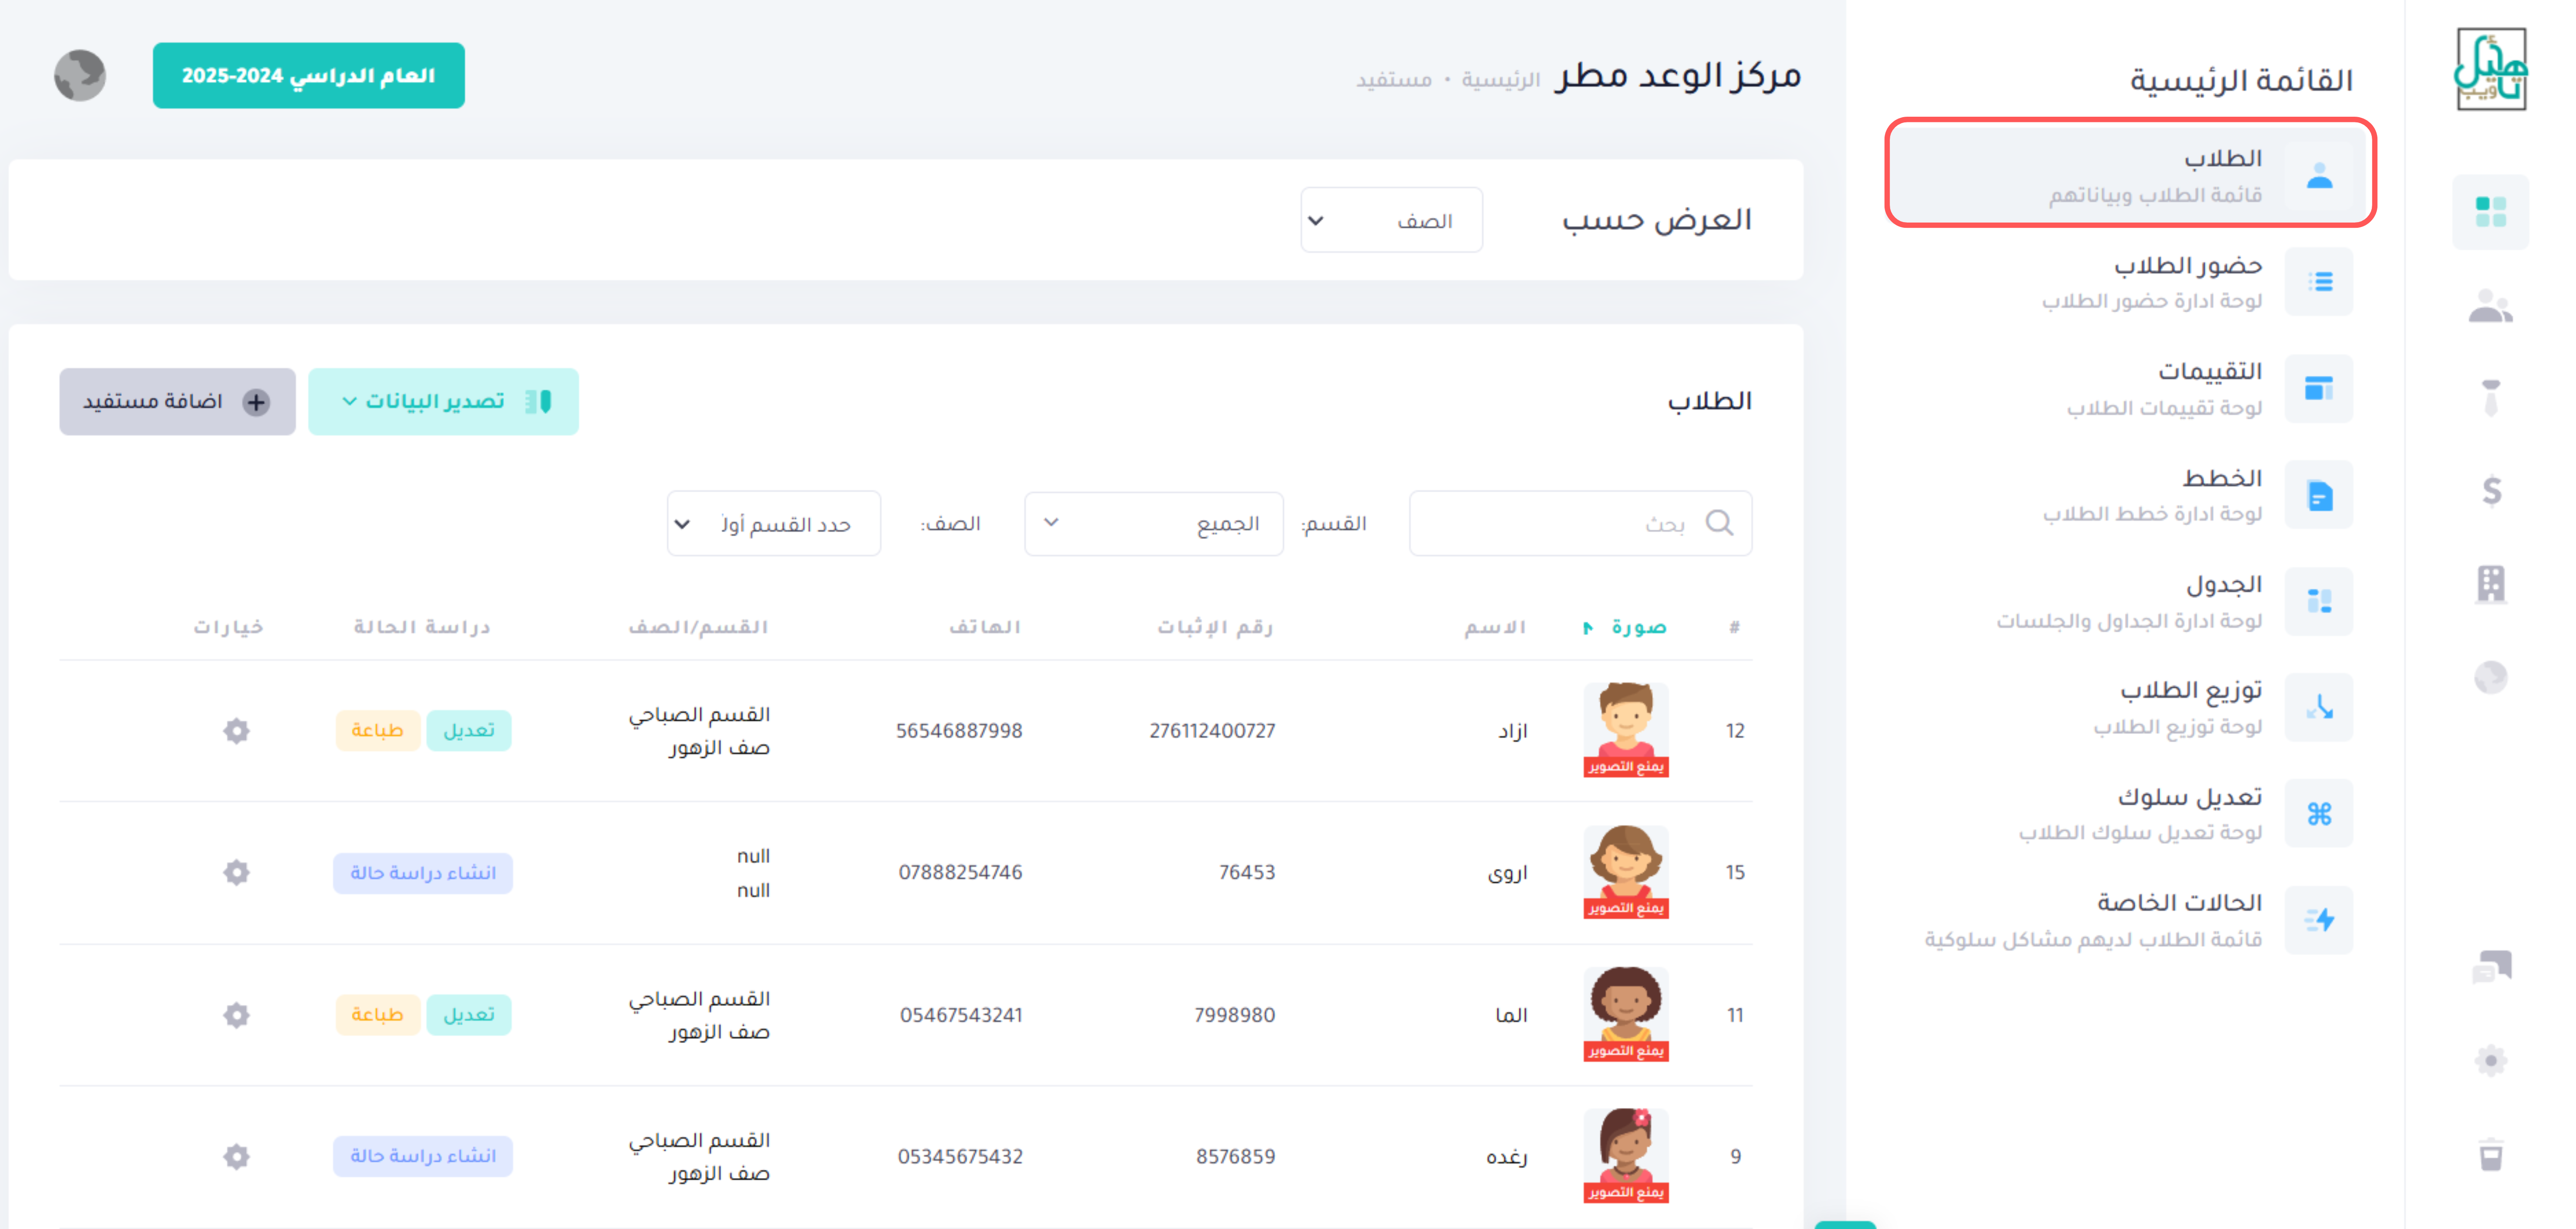Sort by القسم/الصف column header
This screenshot has height=1229, width=2576.
coord(698,627)
